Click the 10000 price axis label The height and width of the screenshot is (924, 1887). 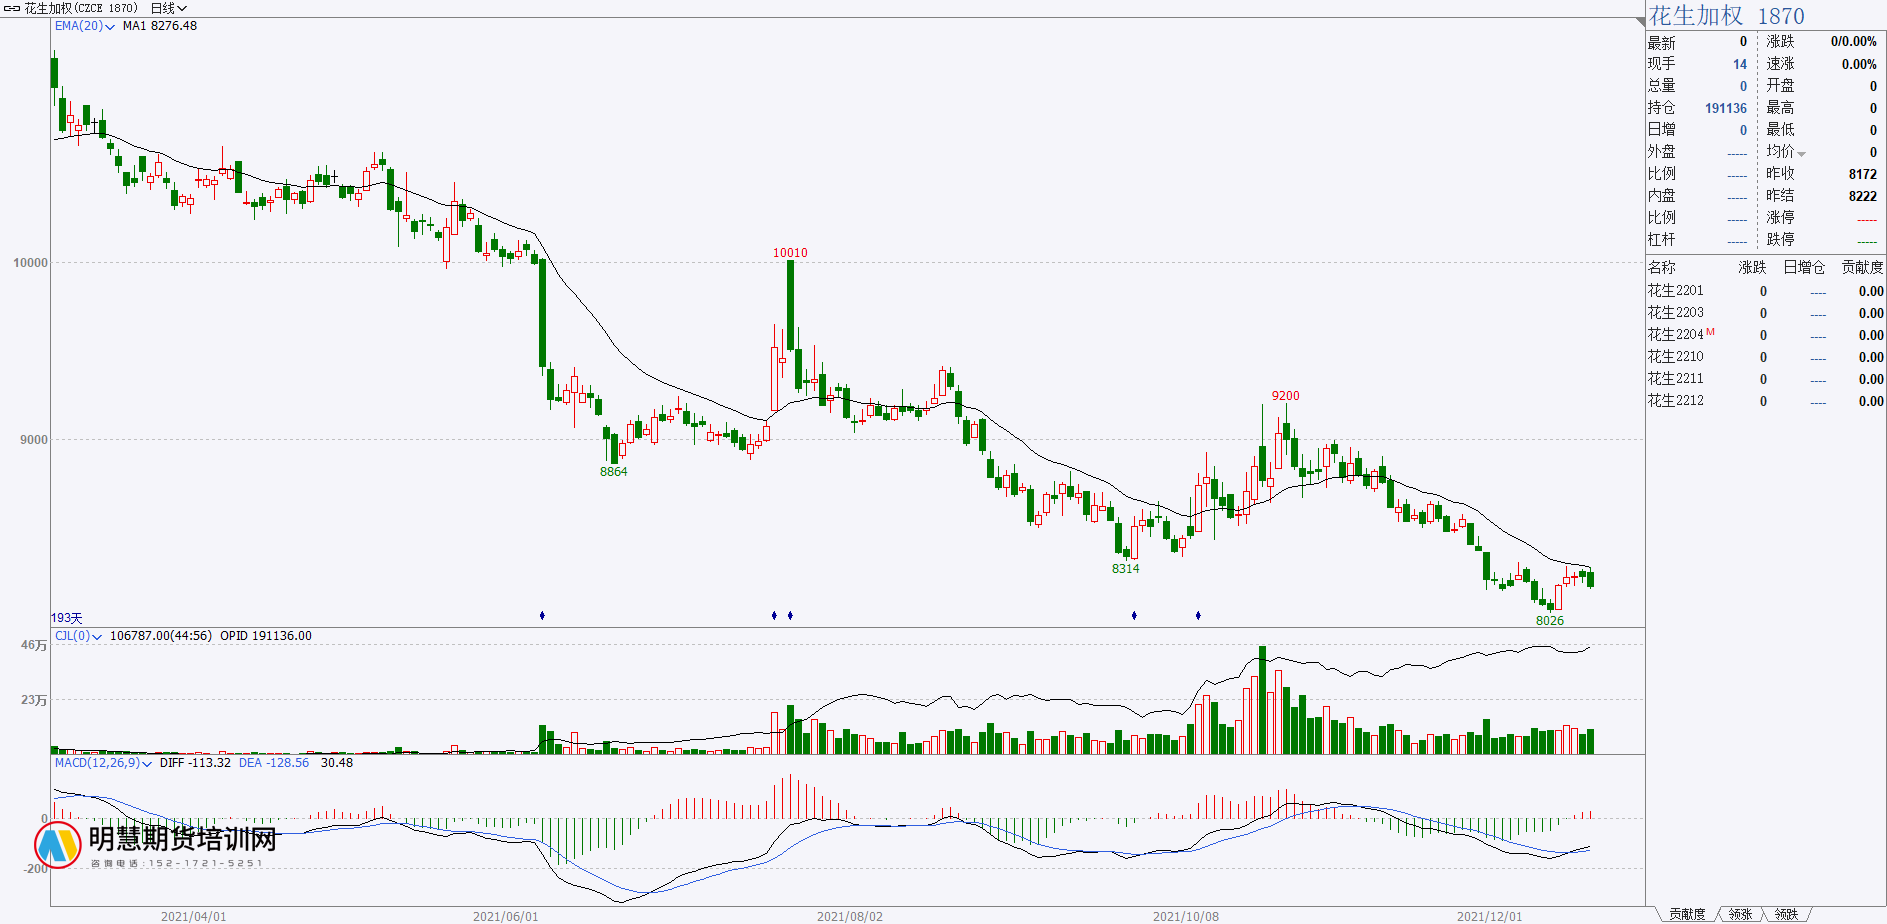(x=30, y=263)
